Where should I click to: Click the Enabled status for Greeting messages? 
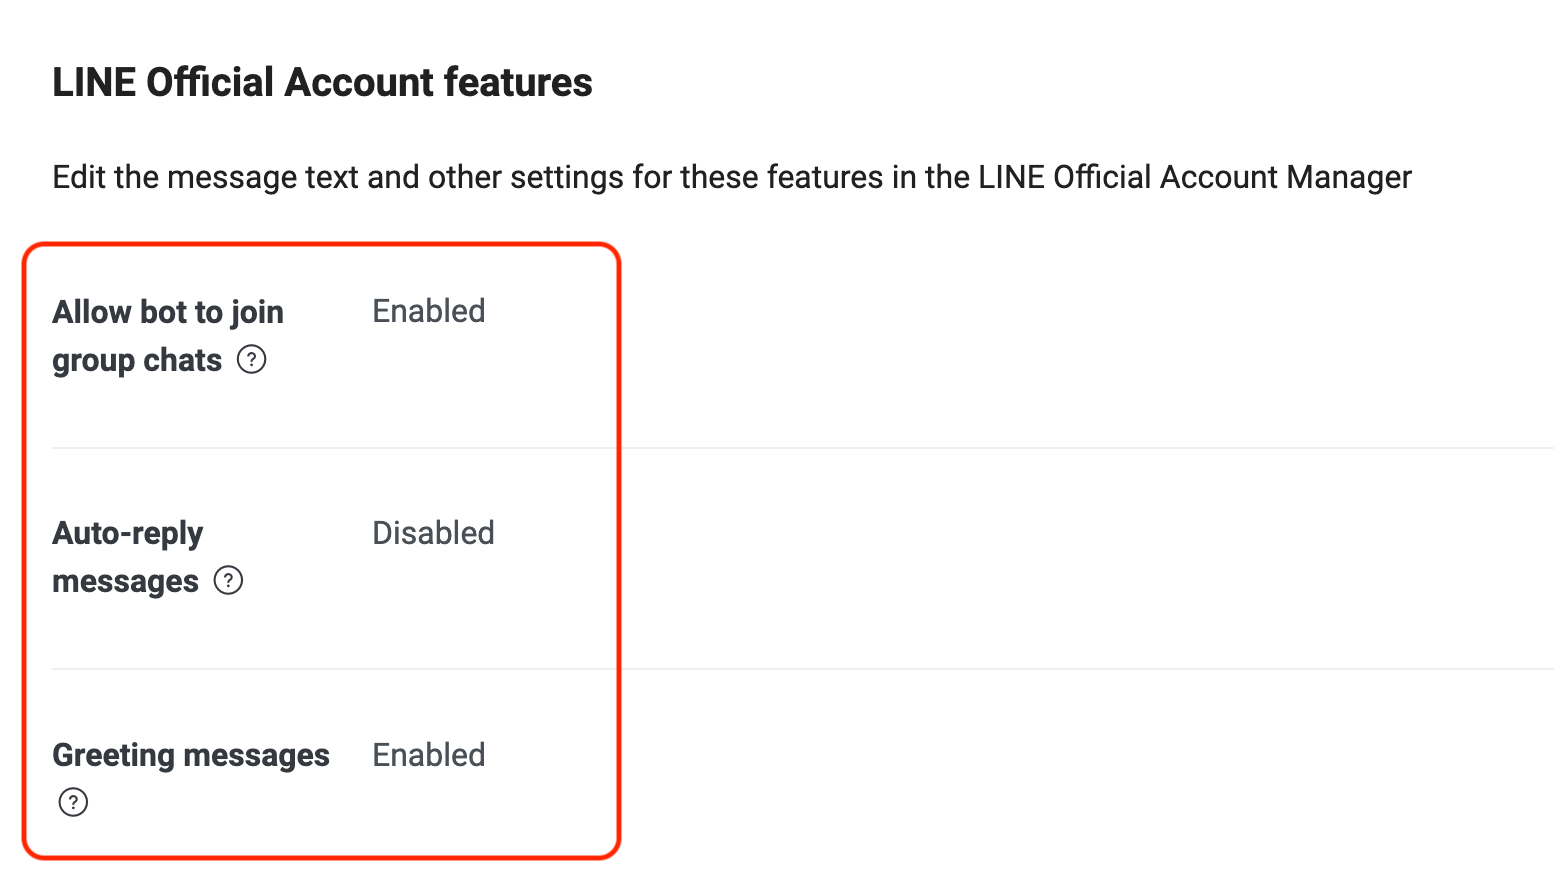(428, 755)
